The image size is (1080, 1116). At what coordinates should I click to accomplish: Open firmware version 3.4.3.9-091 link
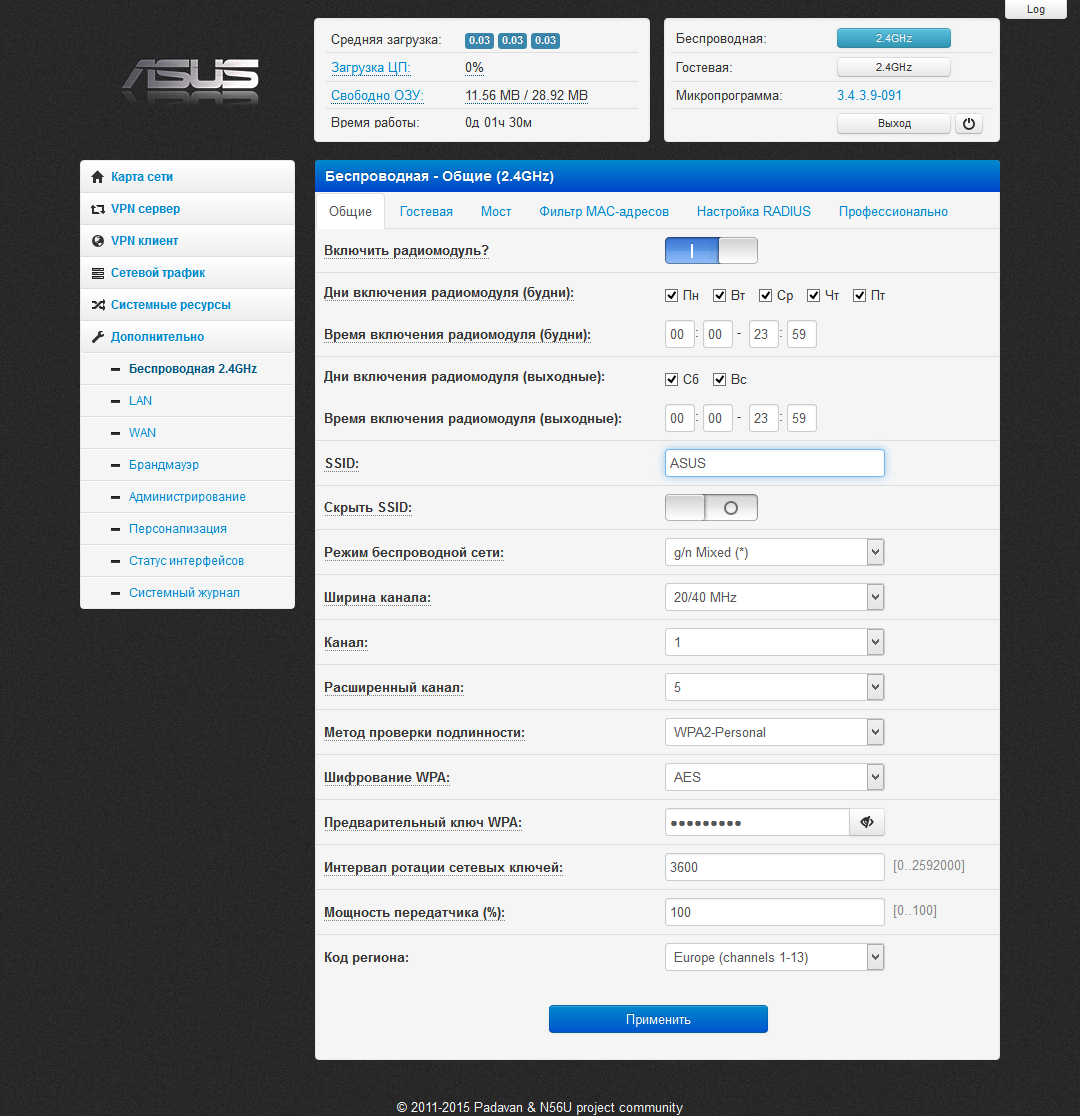pyautogui.click(x=869, y=95)
